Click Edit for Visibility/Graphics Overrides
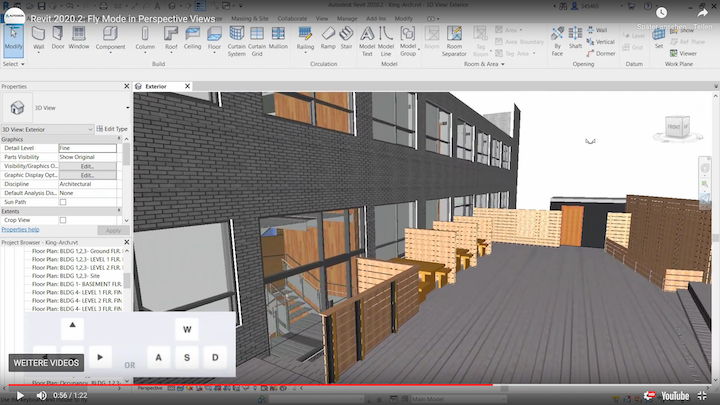This screenshot has height=405, width=720. 87,166
